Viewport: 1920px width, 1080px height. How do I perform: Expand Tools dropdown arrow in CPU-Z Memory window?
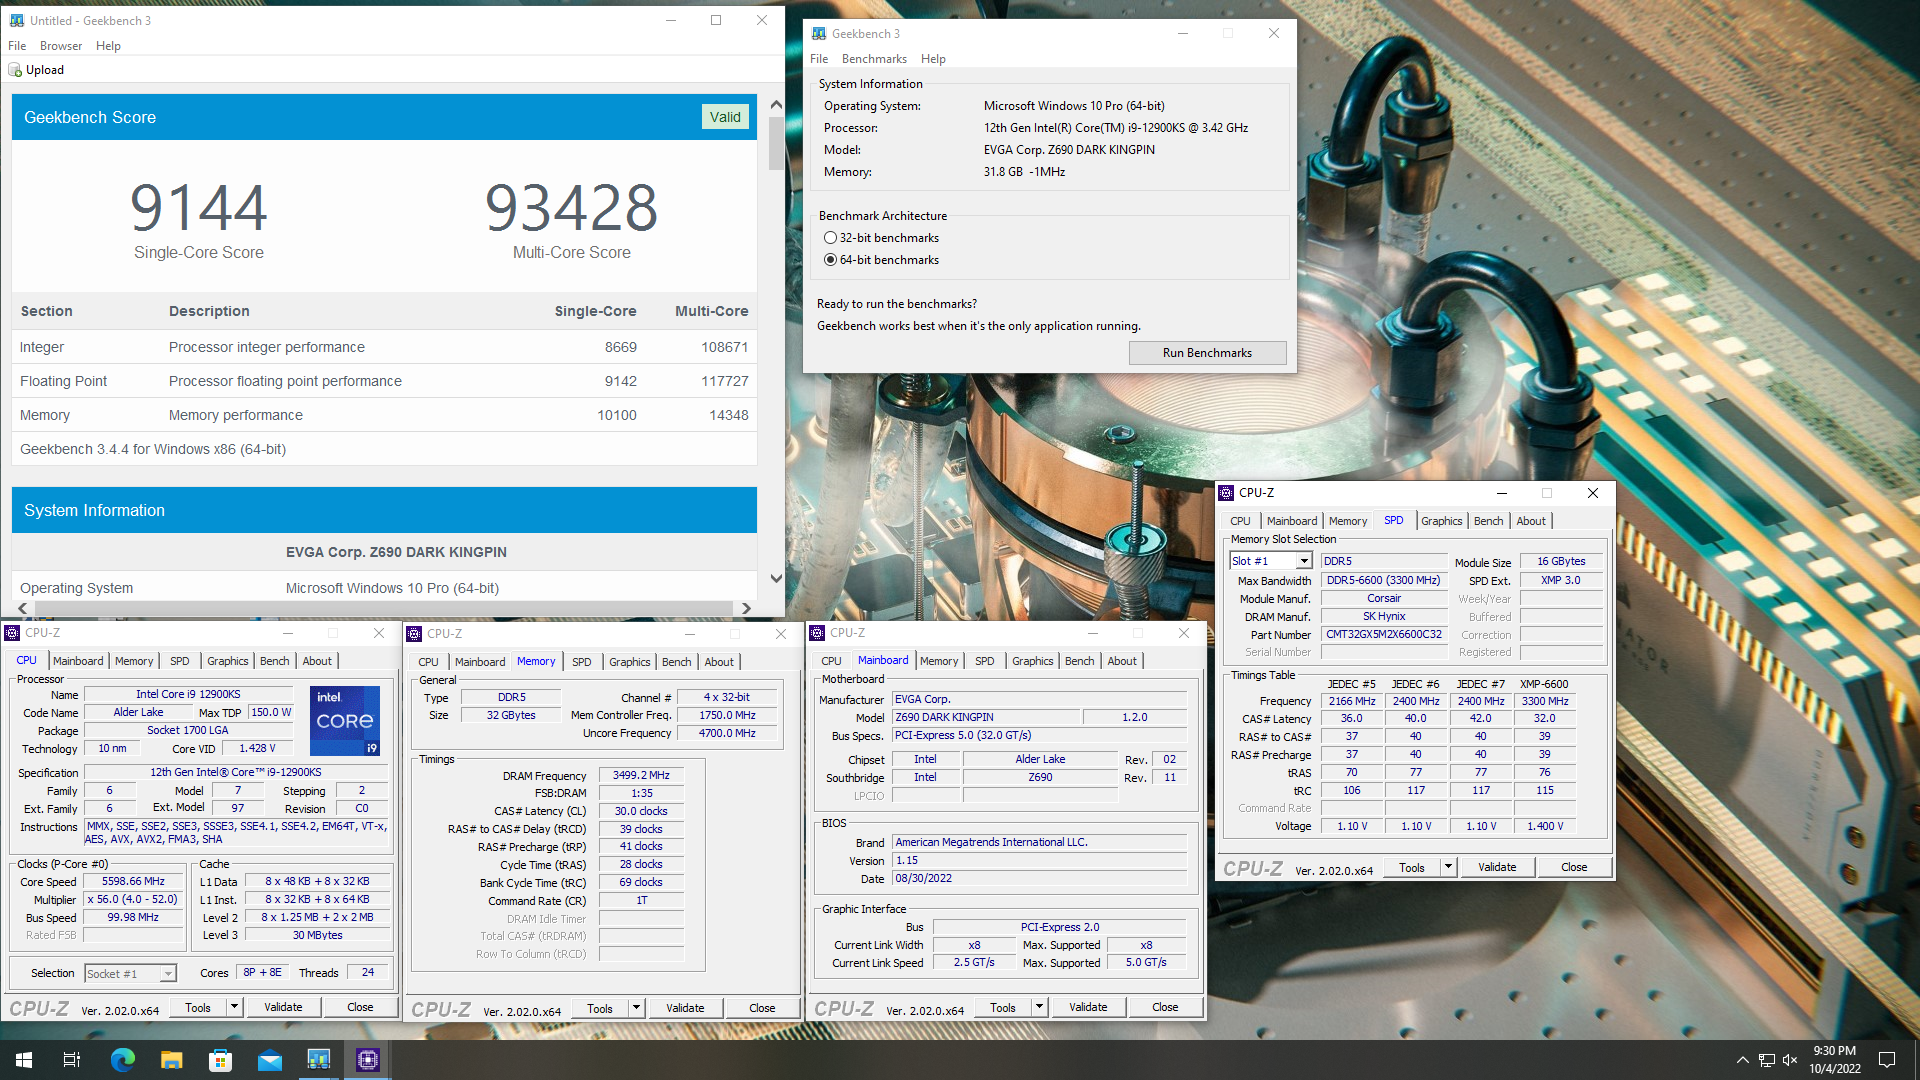pos(636,1009)
